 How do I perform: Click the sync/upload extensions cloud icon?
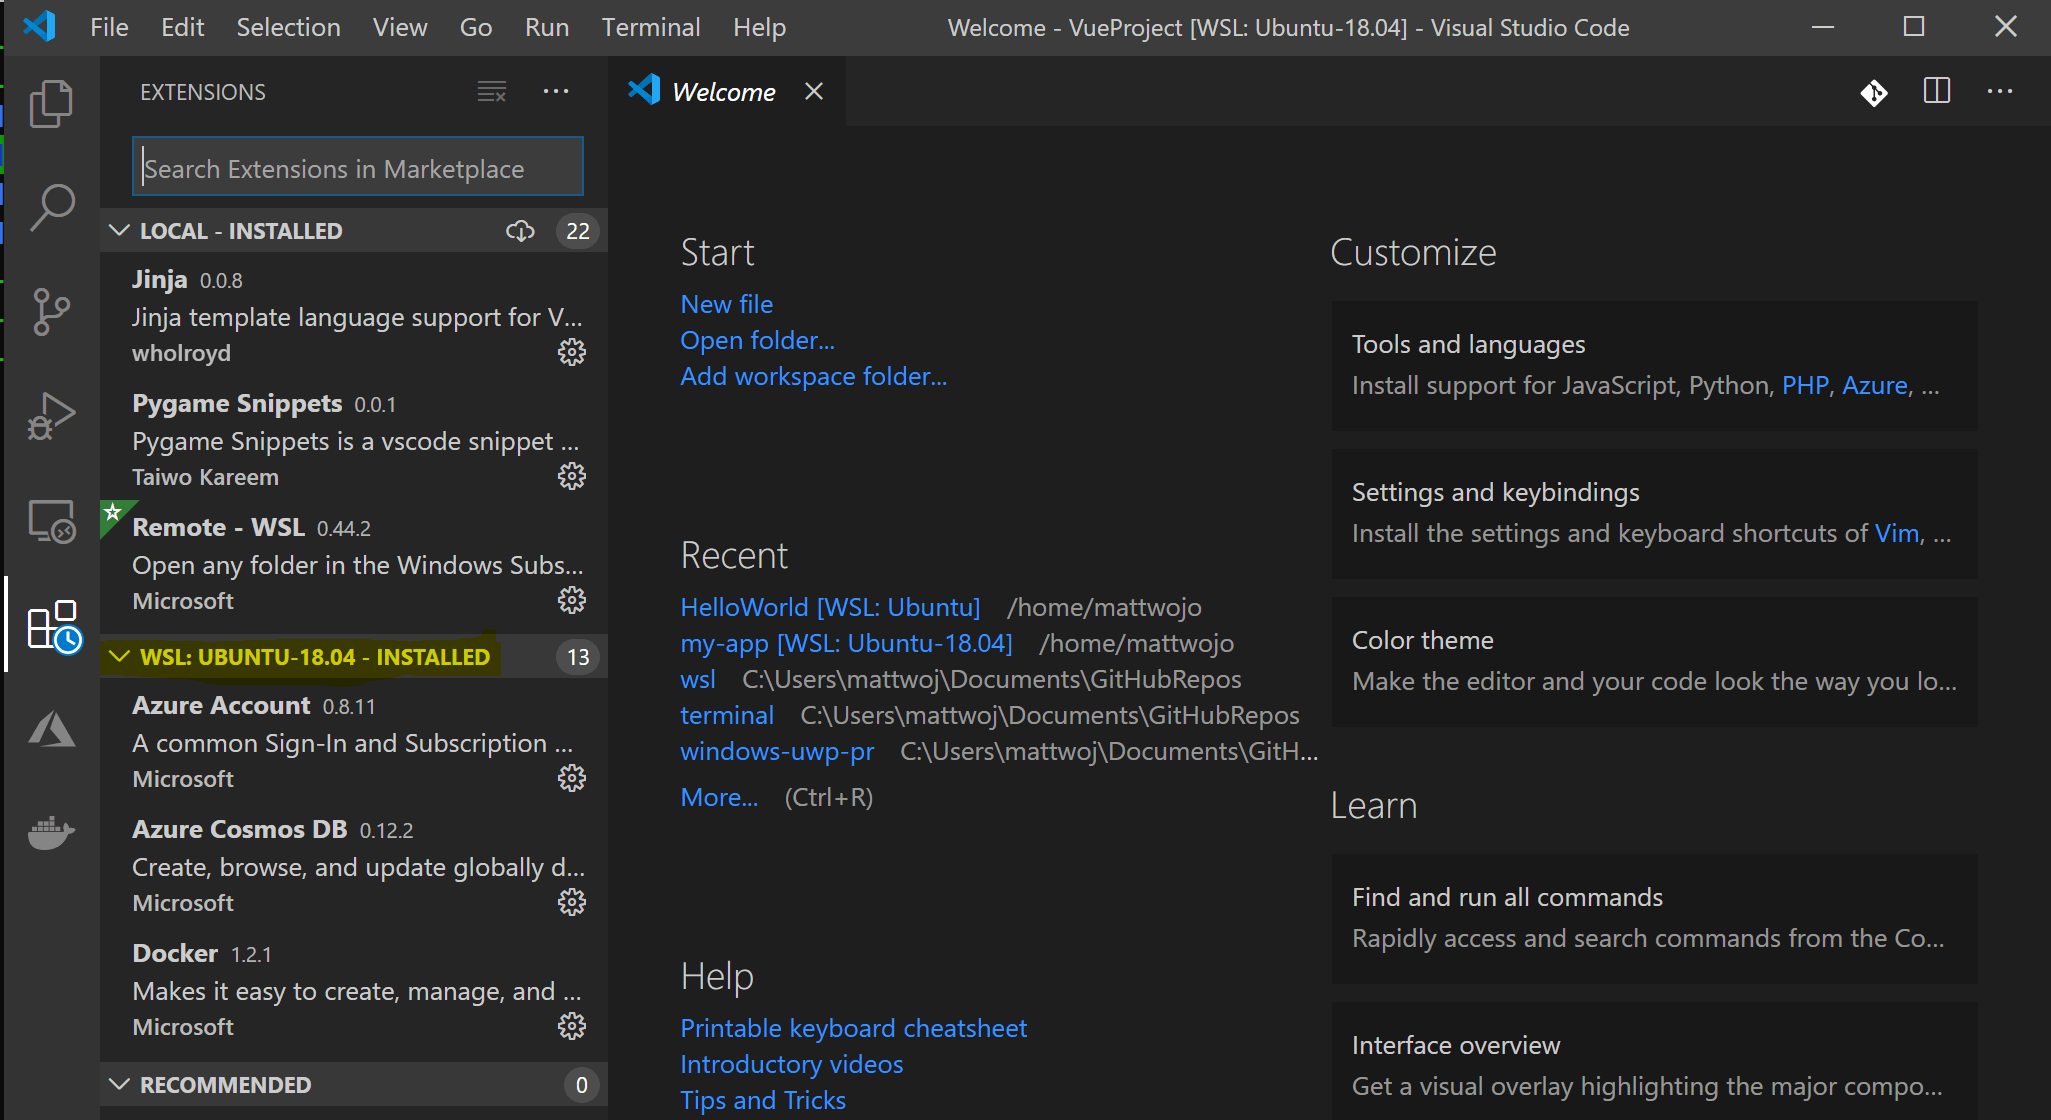coord(521,230)
